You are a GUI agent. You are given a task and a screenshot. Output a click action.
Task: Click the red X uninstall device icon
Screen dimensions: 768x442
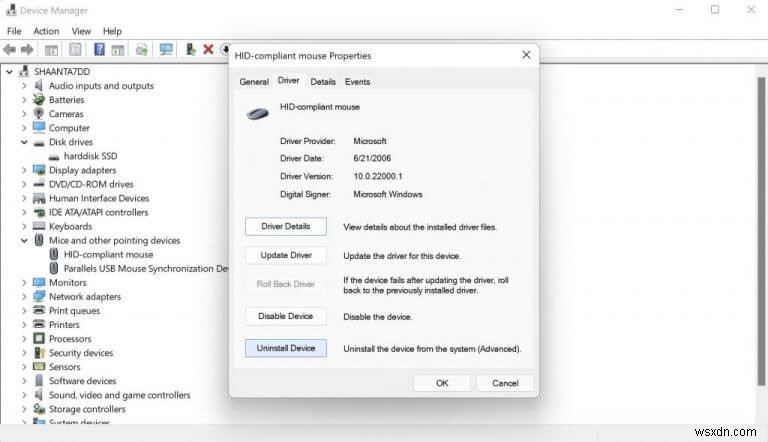click(x=208, y=49)
